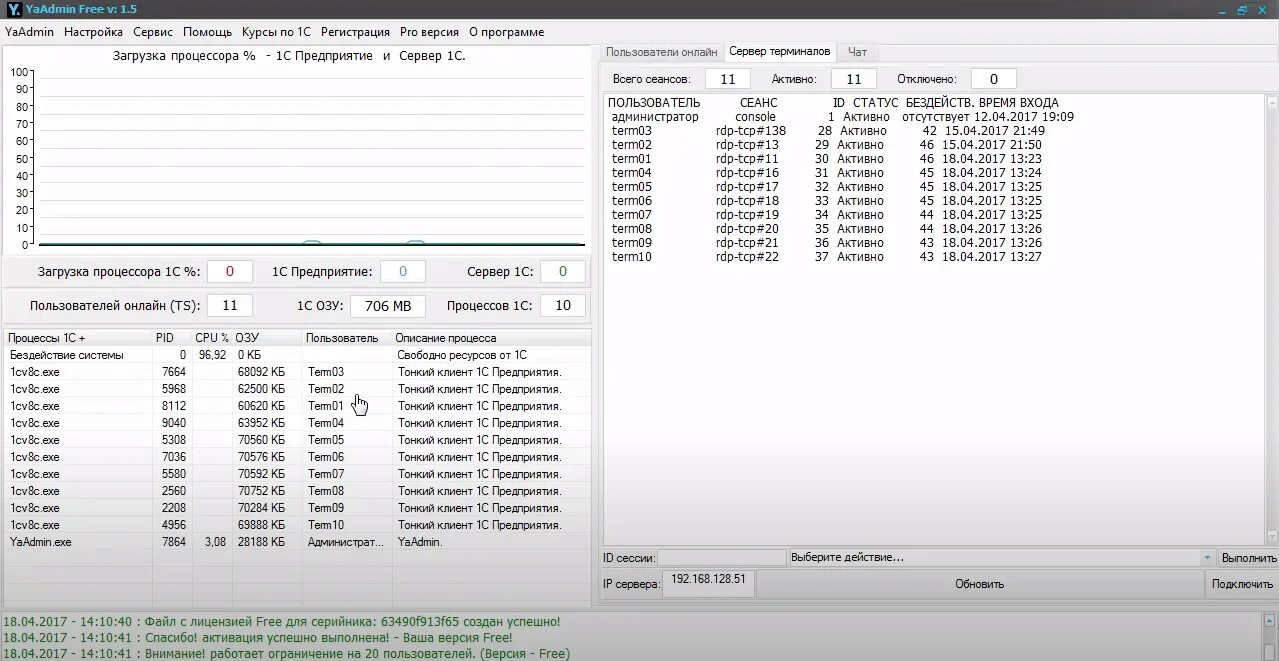This screenshot has width=1279, height=661.
Task: Click the Процессов 1С value box
Action: click(x=563, y=306)
